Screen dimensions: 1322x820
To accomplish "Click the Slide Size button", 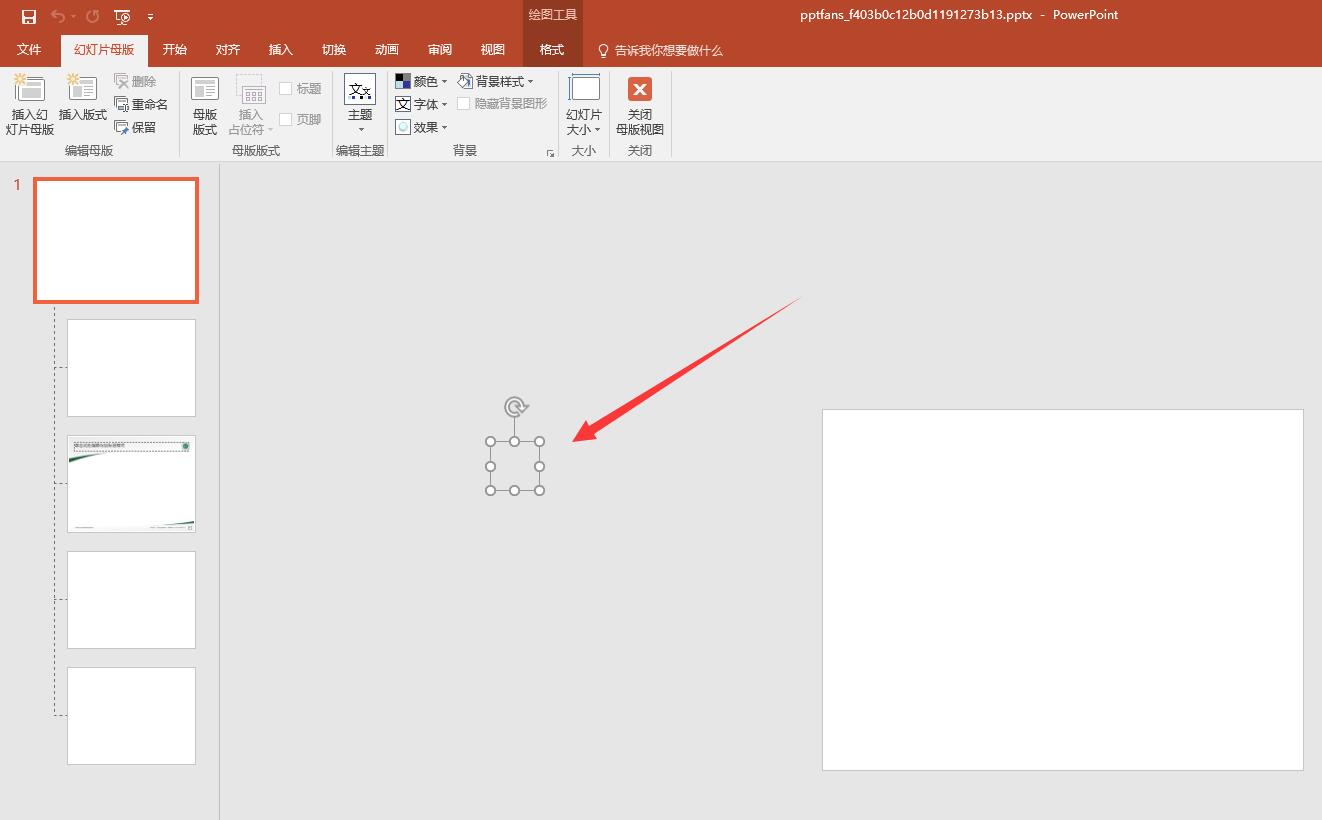I will pyautogui.click(x=584, y=105).
